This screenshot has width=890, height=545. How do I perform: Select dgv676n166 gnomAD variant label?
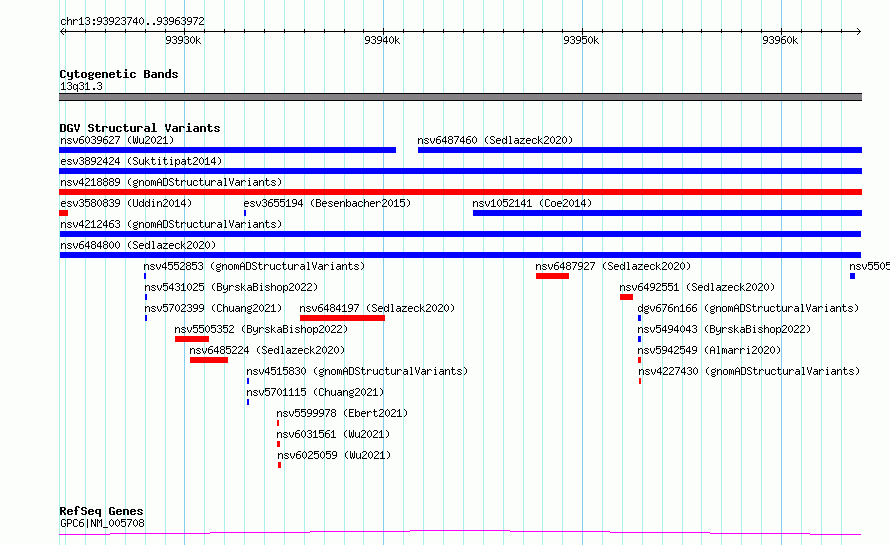coord(748,308)
